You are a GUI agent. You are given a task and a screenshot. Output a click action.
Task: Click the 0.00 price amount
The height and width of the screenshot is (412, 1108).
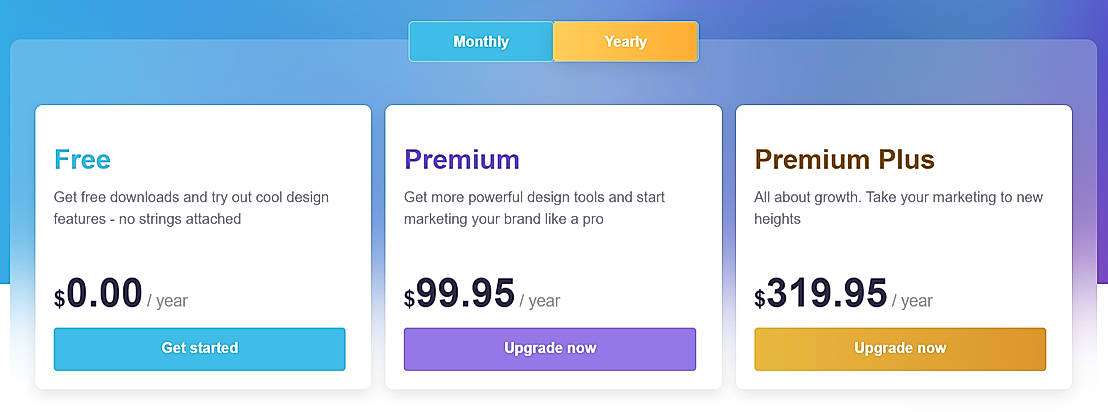click(x=104, y=294)
